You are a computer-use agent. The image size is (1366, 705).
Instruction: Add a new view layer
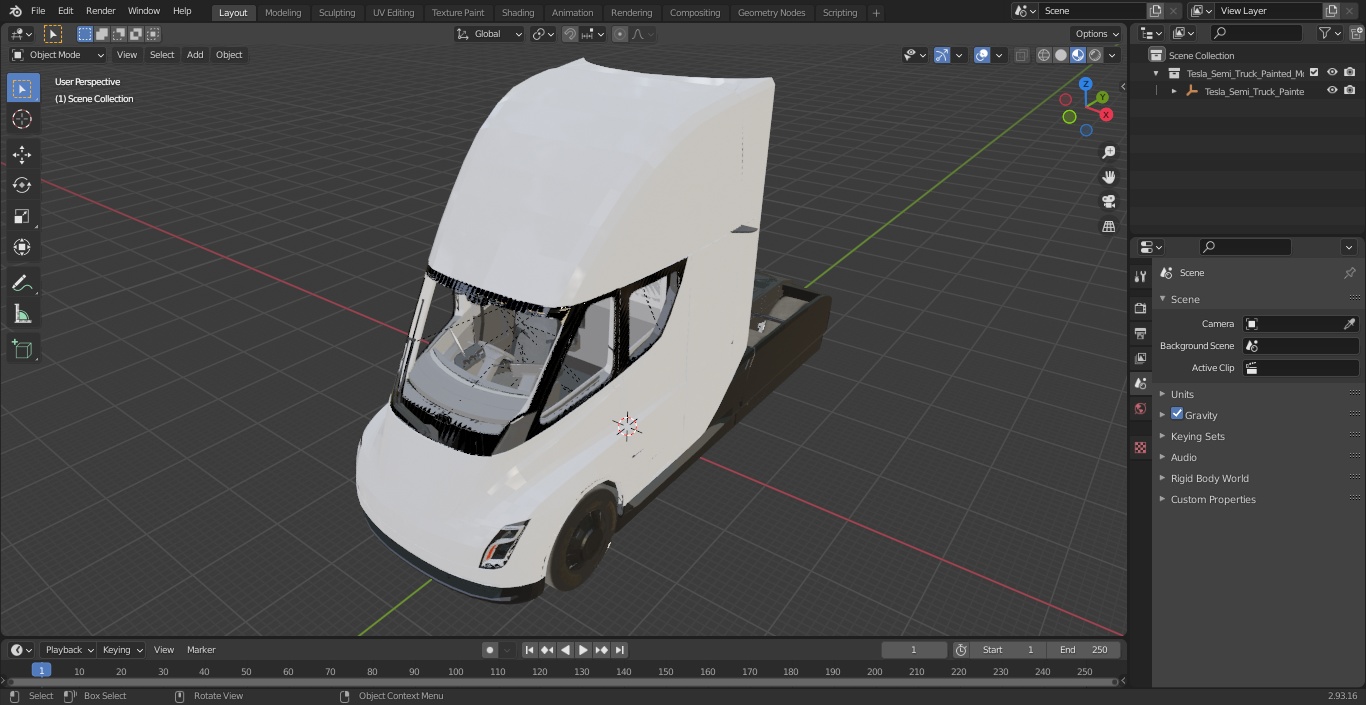[x=1331, y=11]
